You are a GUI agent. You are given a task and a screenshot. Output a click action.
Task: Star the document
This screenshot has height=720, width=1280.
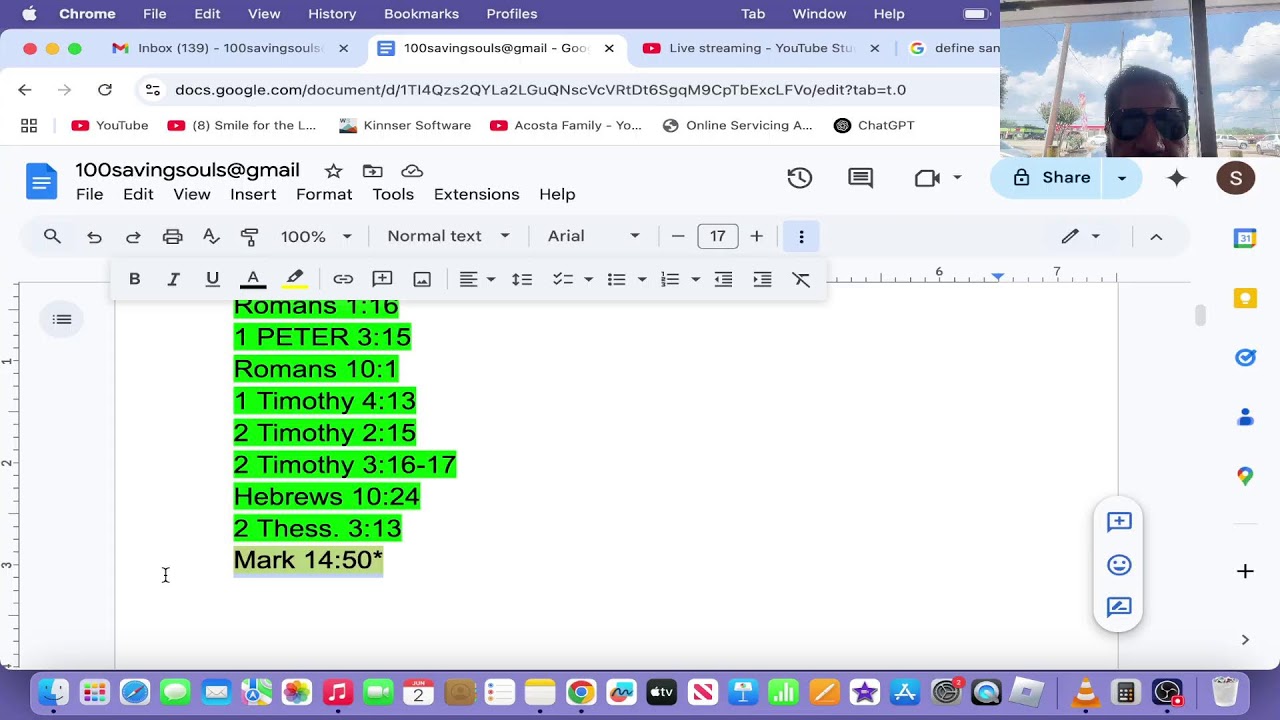coord(333,171)
